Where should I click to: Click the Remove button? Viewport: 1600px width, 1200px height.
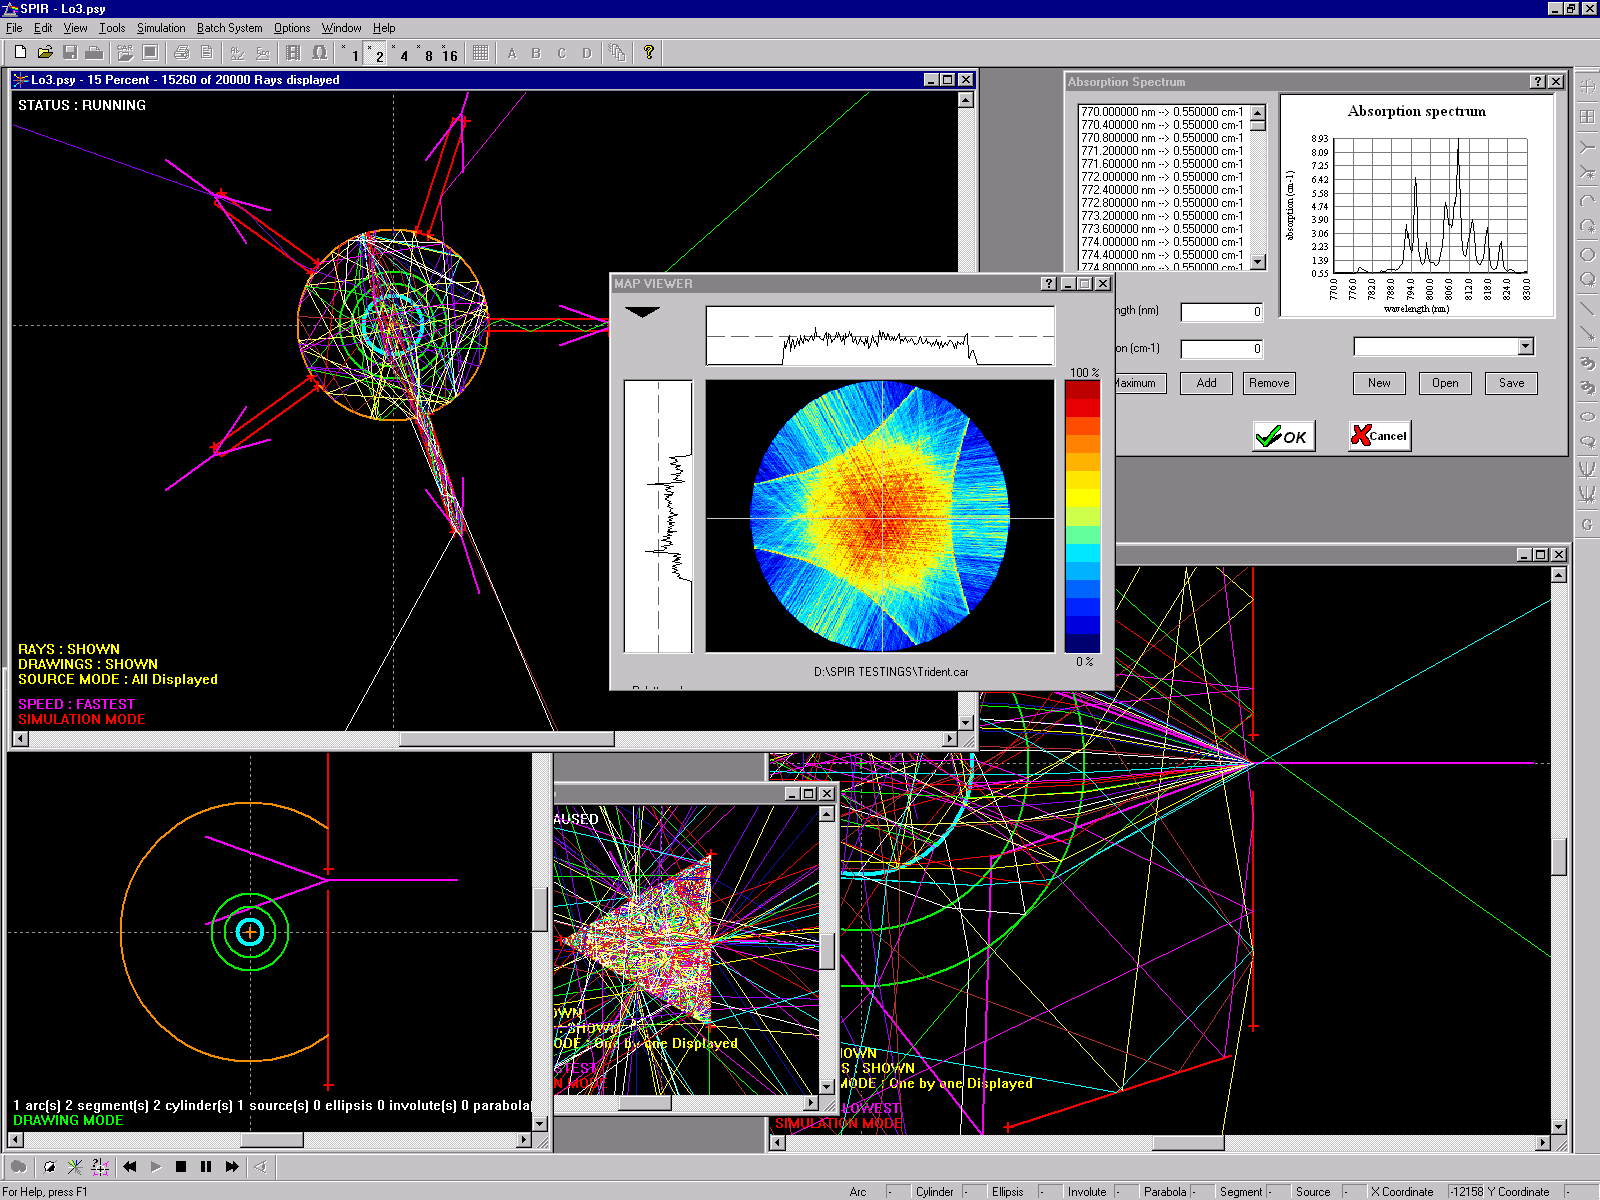point(1268,383)
